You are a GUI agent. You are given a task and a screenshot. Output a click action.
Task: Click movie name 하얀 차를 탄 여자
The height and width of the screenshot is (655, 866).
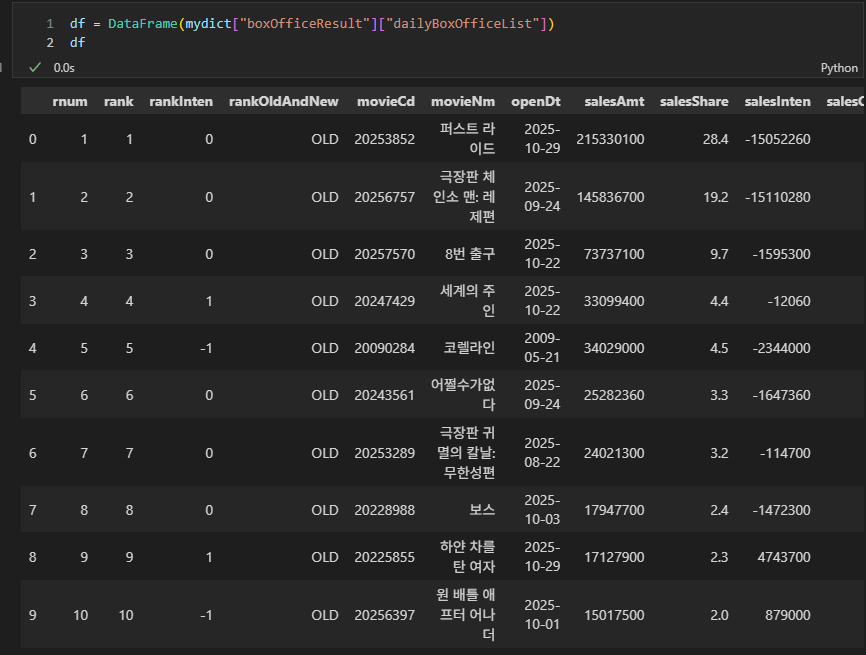coord(467,556)
